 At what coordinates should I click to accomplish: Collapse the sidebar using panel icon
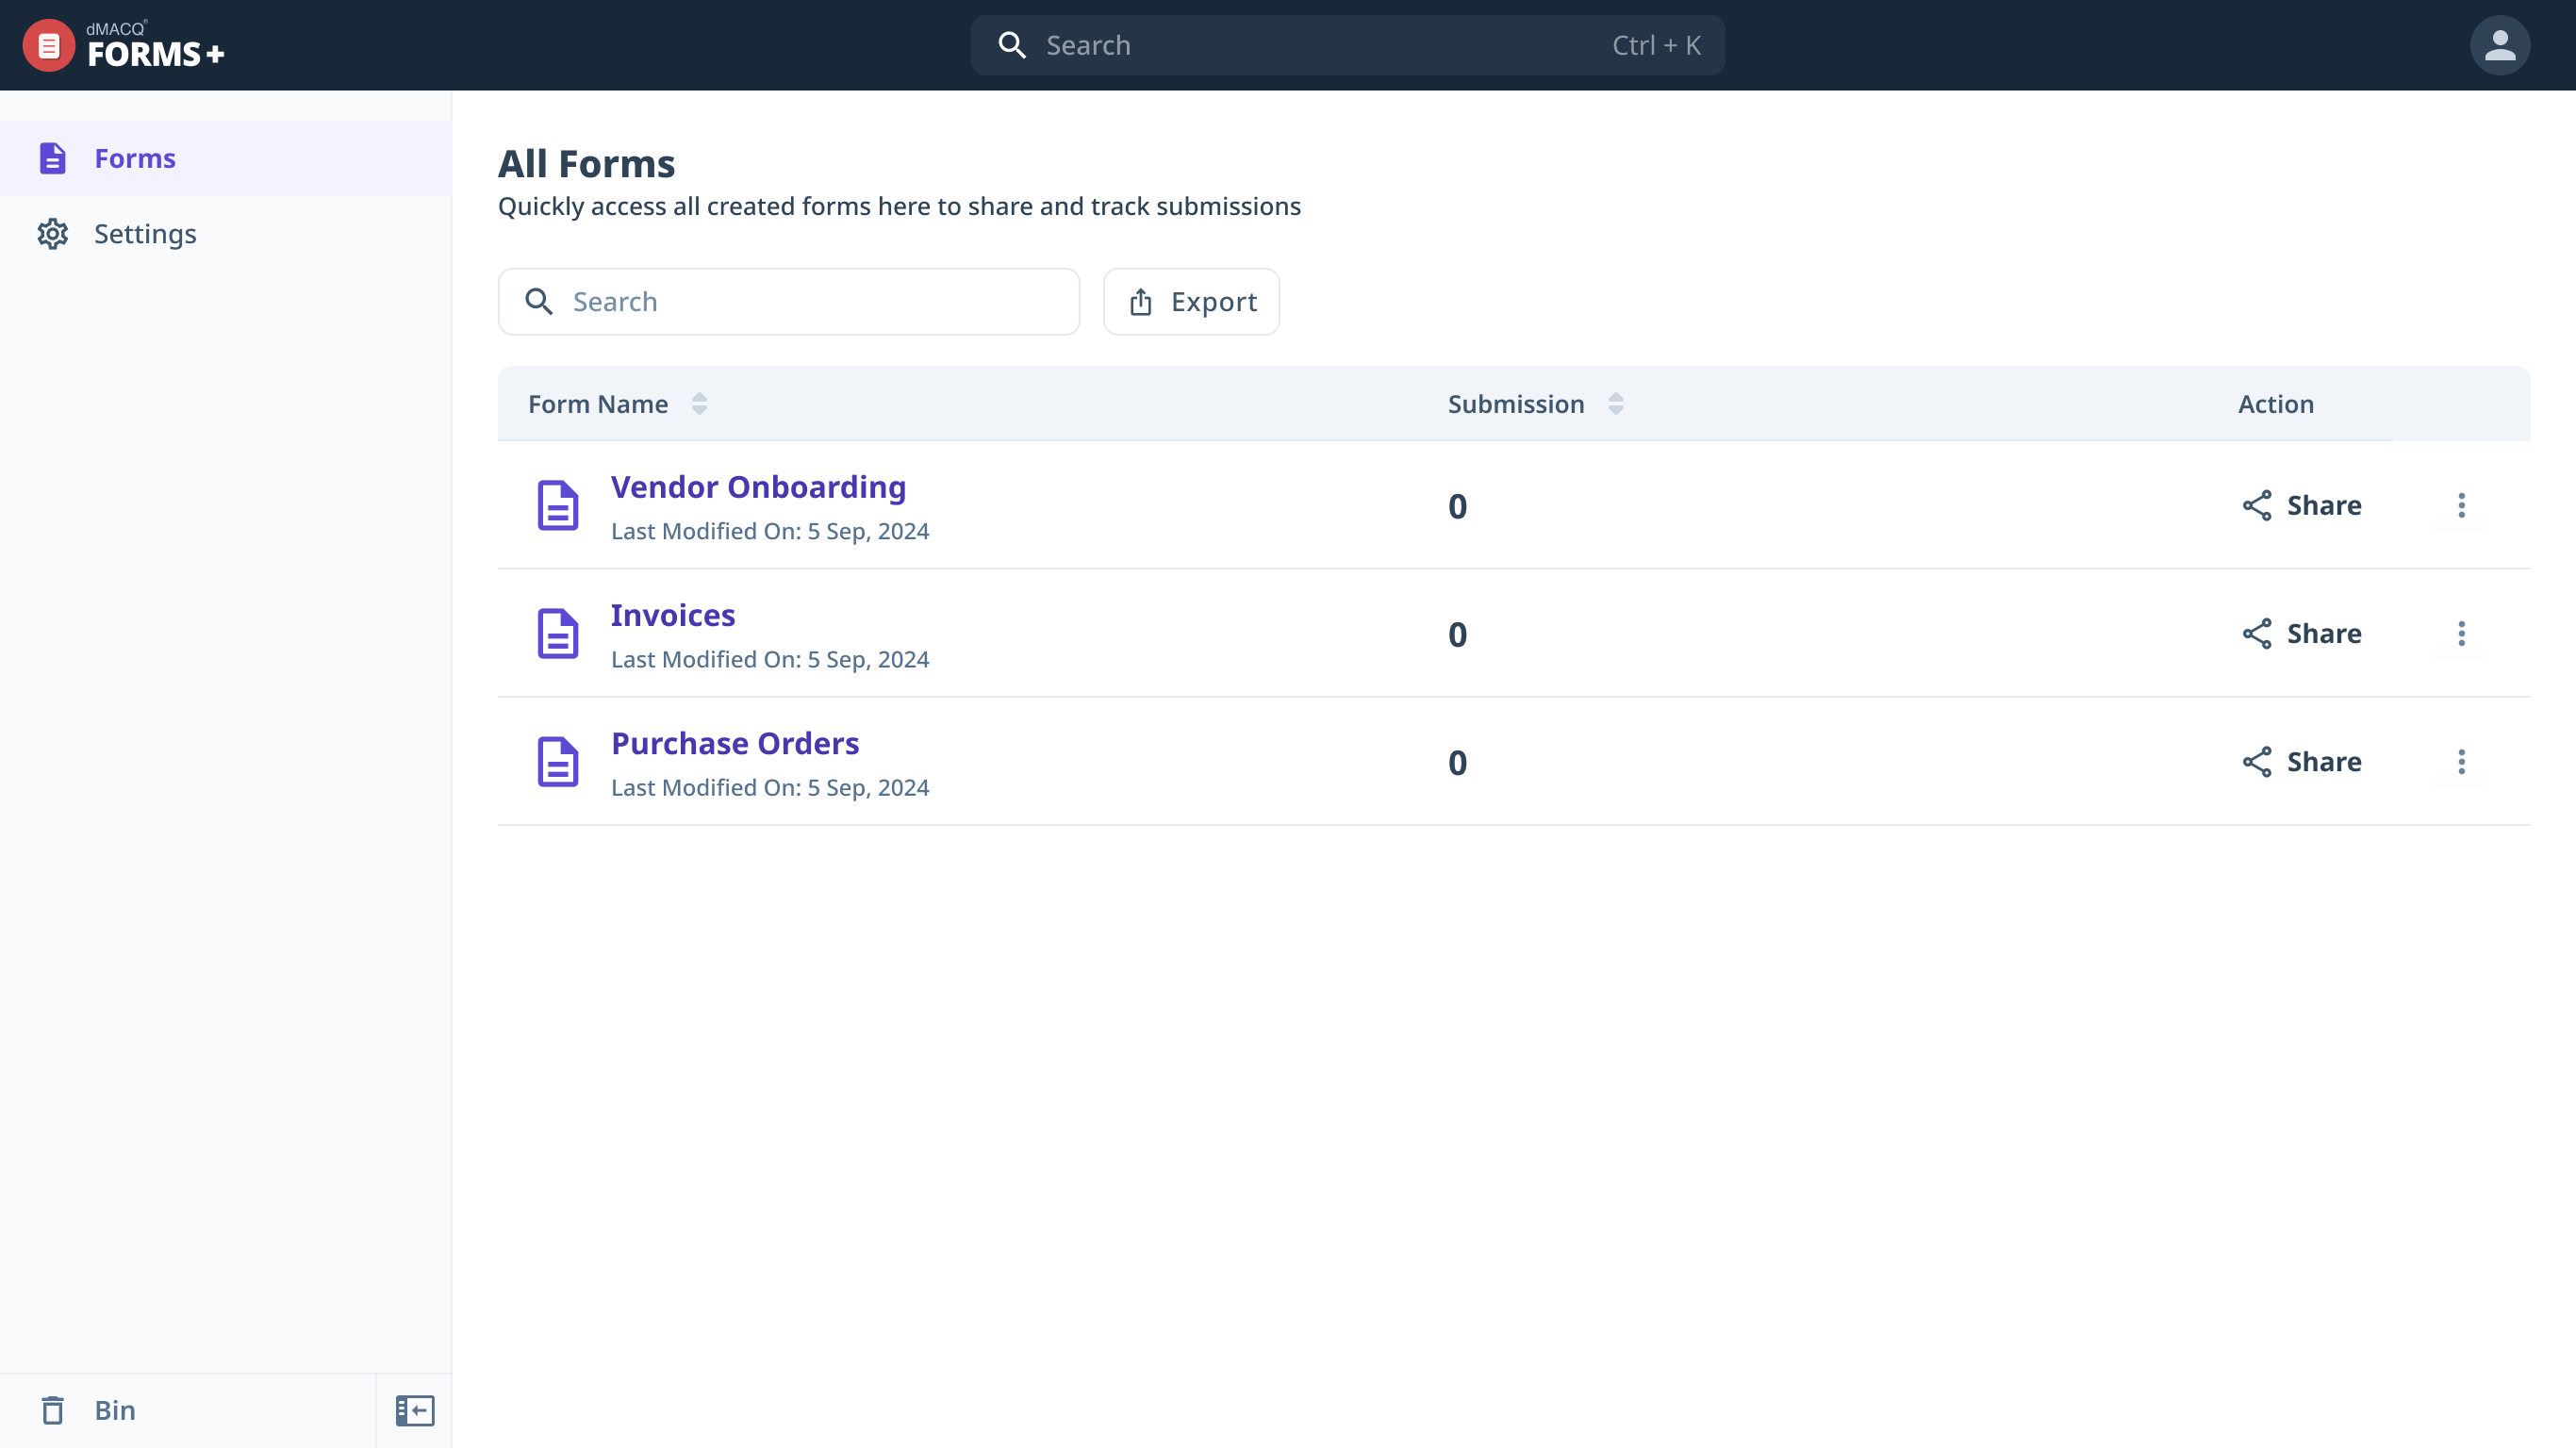pyautogui.click(x=414, y=1411)
